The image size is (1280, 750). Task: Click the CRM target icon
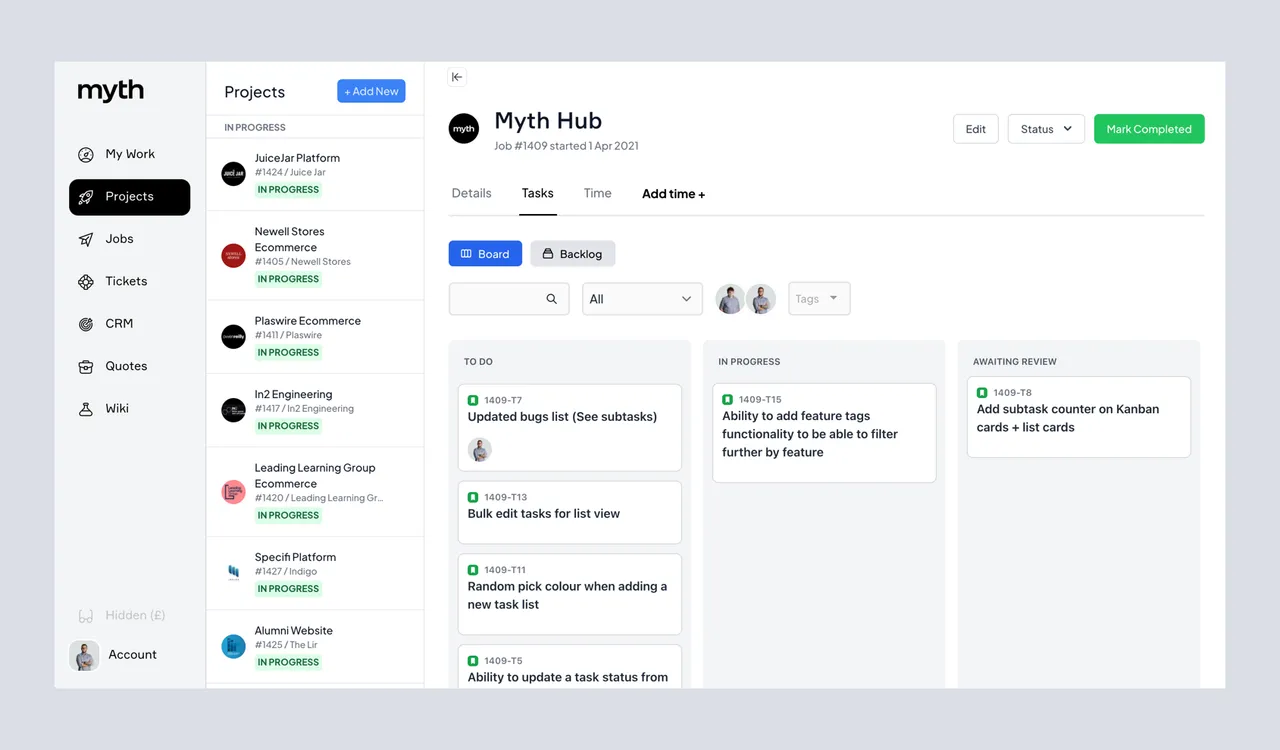pos(86,324)
